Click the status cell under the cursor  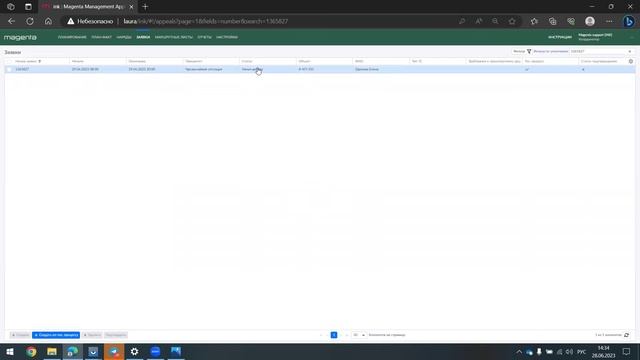[x=267, y=69]
